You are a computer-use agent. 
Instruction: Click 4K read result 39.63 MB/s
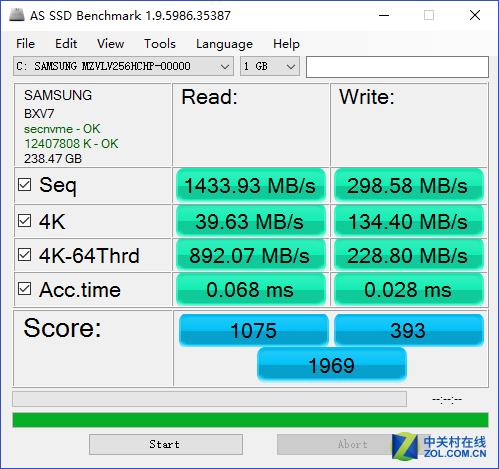point(250,221)
